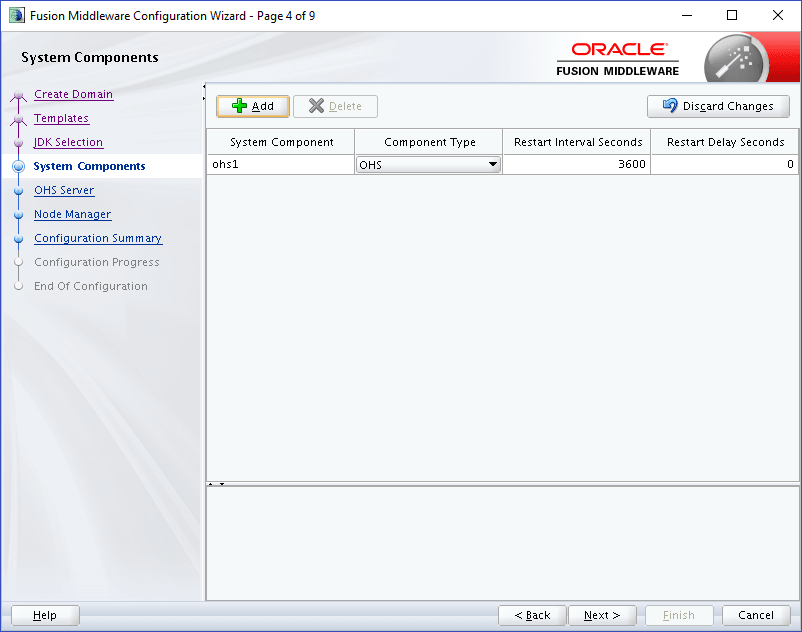
Task: Select the ohs1 system component cell
Action: click(x=280, y=165)
